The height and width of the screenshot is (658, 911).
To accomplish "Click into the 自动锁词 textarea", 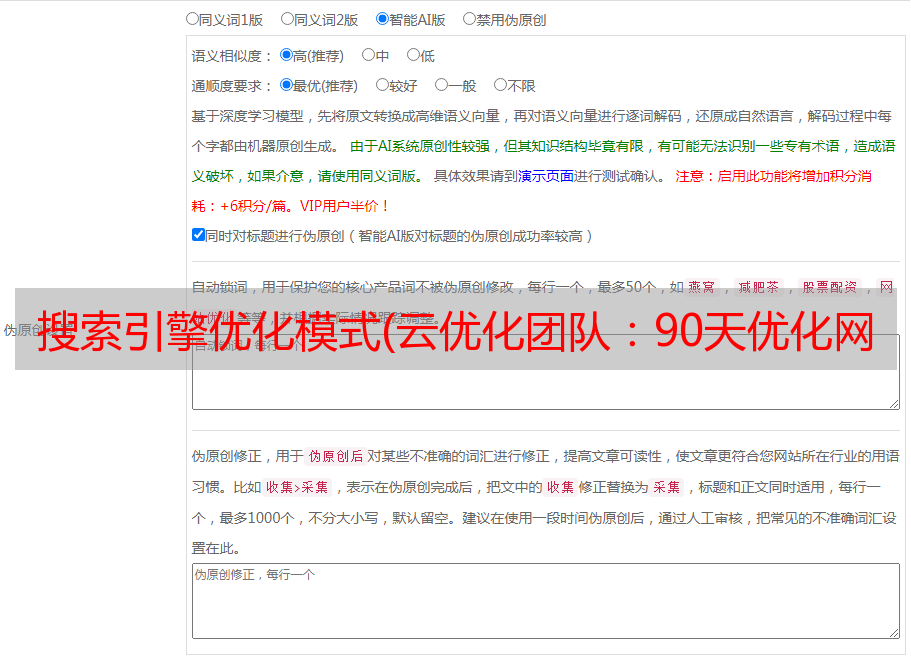I will click(x=546, y=372).
